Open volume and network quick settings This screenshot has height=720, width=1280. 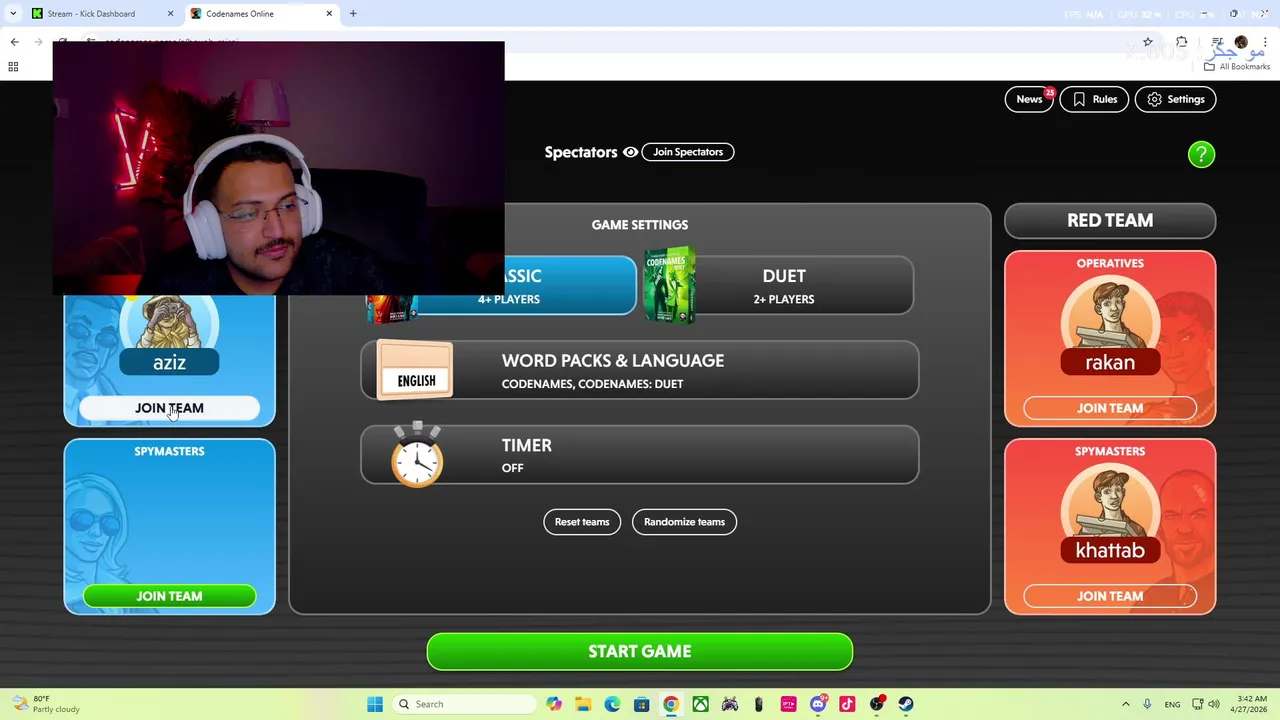(x=1205, y=704)
